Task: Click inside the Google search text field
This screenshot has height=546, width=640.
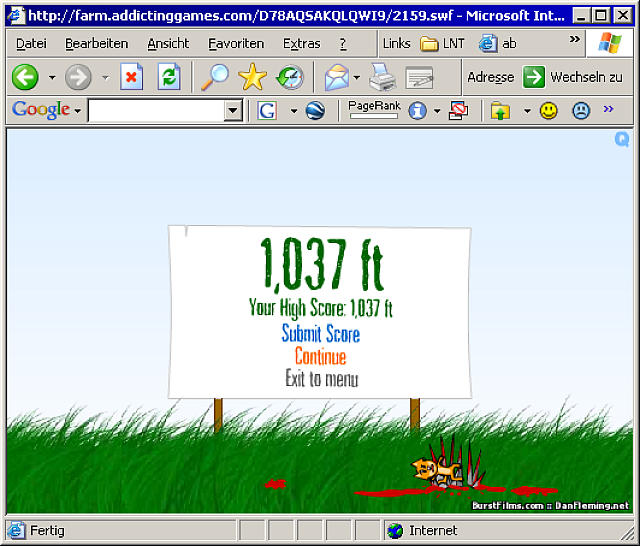Action: [x=155, y=111]
